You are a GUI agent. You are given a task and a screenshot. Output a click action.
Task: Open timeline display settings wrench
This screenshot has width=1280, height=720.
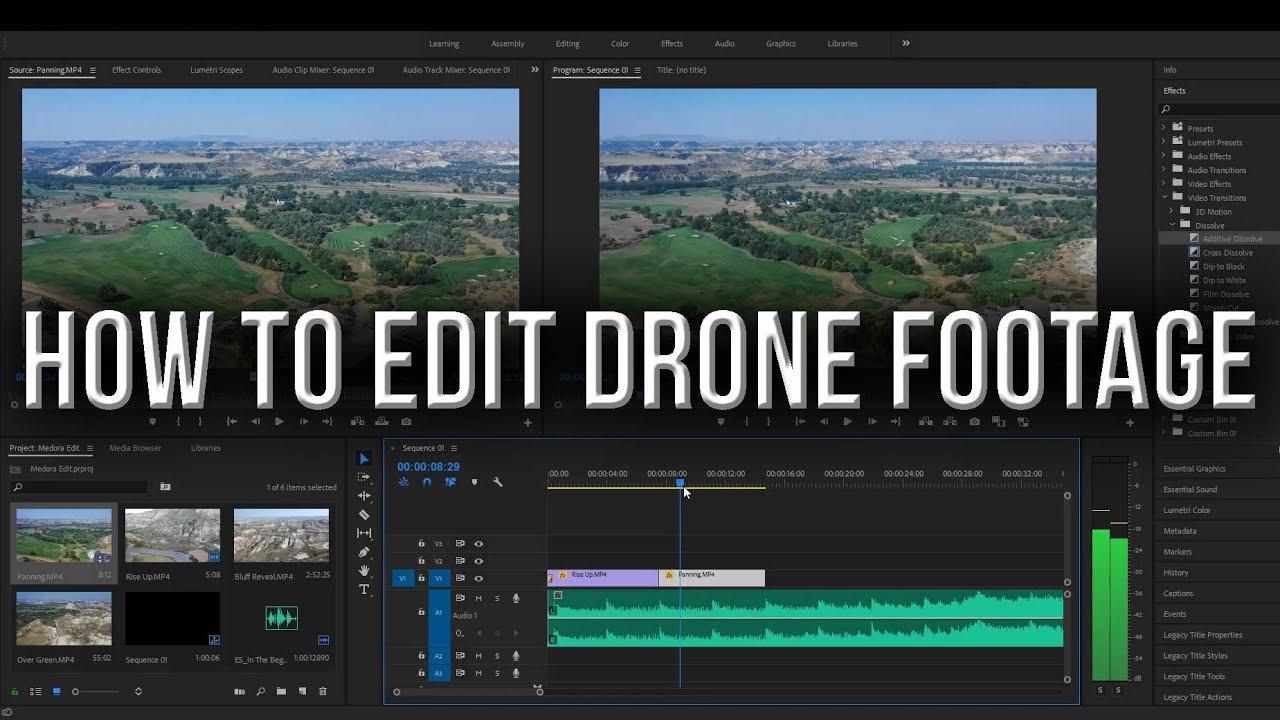[x=497, y=482]
